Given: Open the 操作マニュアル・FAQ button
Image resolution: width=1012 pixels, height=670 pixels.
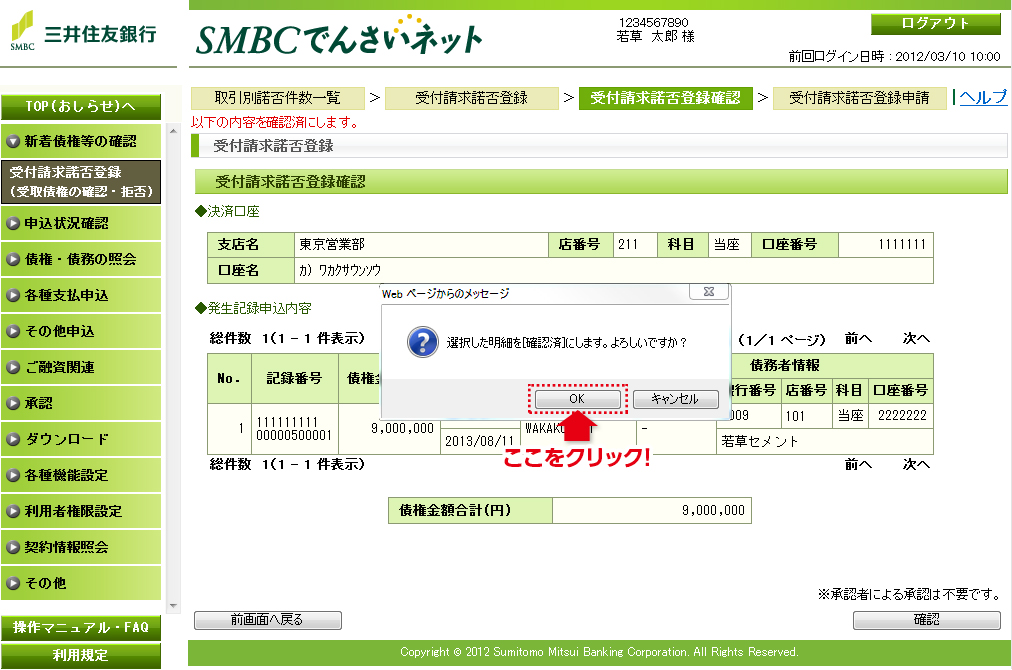Looking at the screenshot, I should pos(81,627).
